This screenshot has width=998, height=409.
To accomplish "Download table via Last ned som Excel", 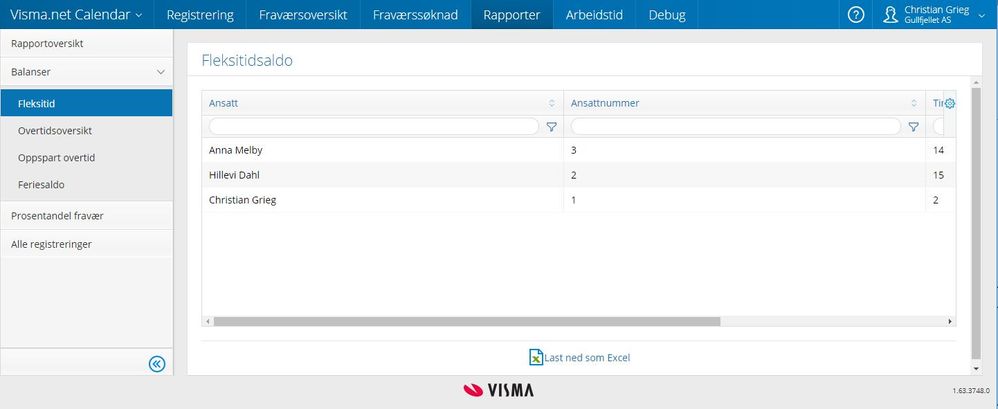I will click(587, 357).
